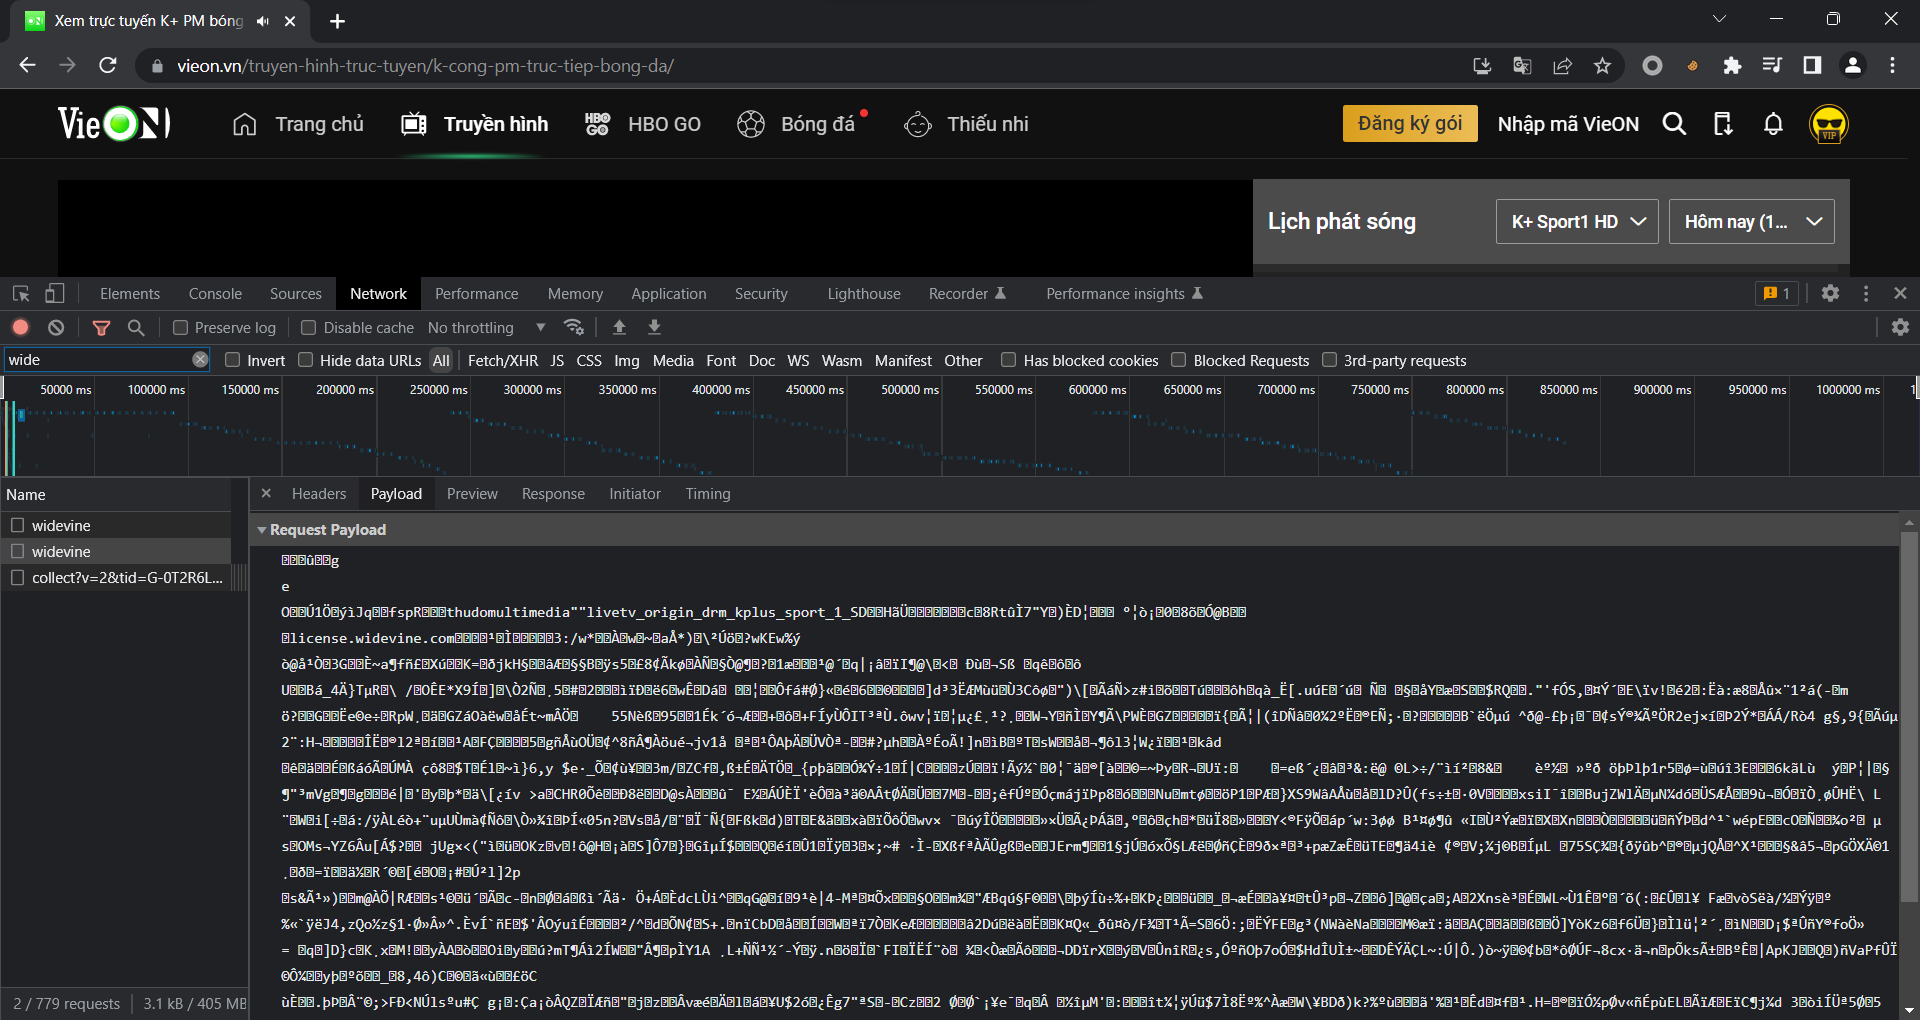The width and height of the screenshot is (1920, 1020).
Task: Enable Preserve log checkbox
Action: [181, 327]
